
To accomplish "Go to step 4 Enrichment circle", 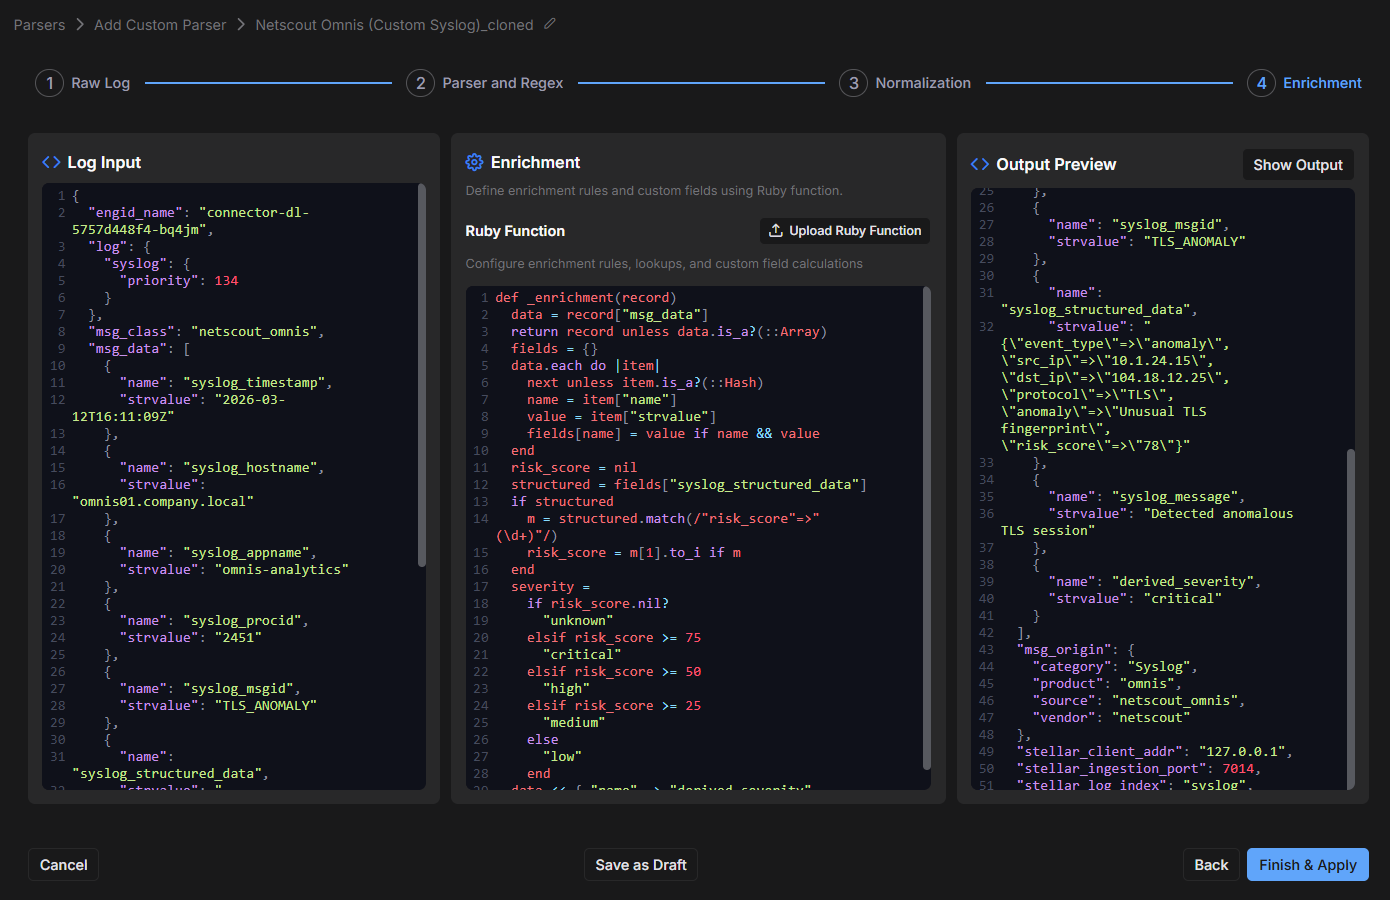I will [1261, 83].
